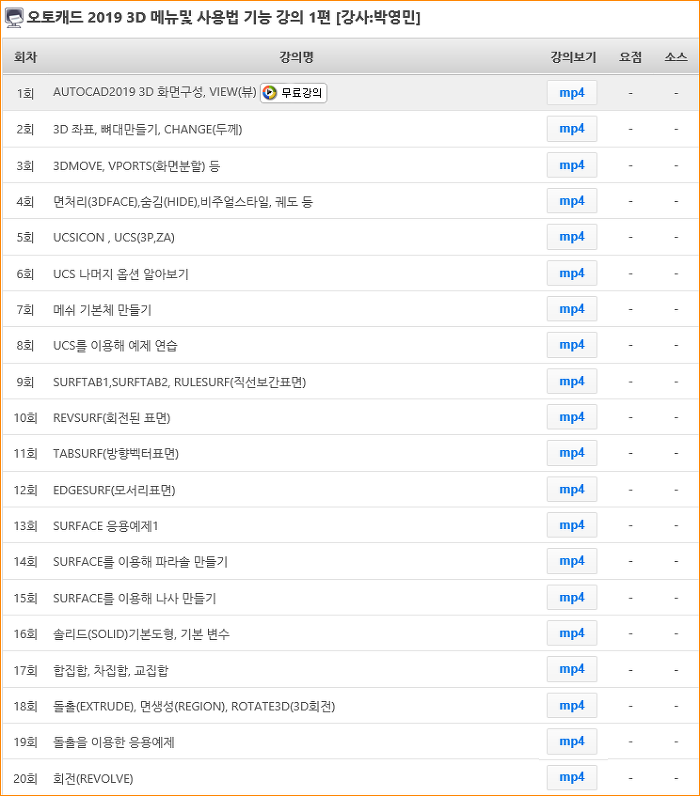Select title 면처리(3DFACE),숨김(HIDE),비주얼스타일

coord(183,202)
